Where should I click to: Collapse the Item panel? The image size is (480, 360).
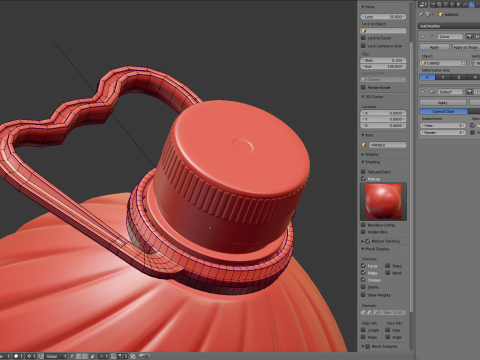tap(363, 135)
